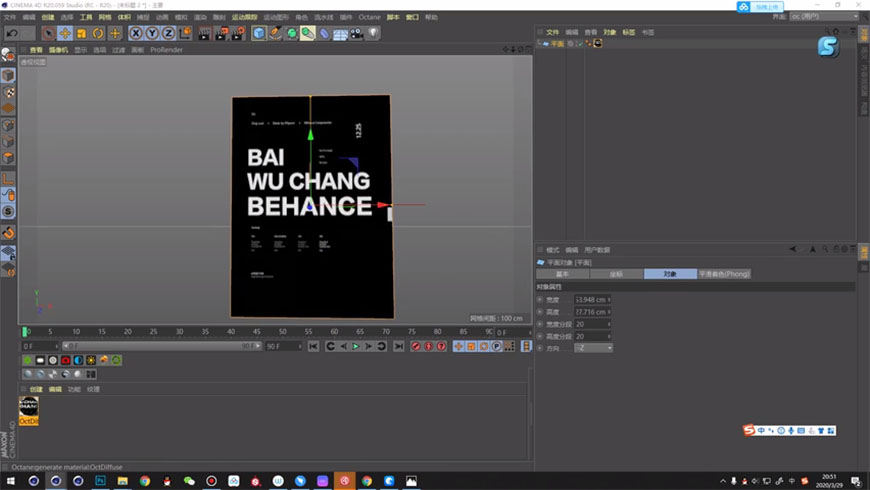Go to the start of the animation
This screenshot has width=870, height=490.
click(x=313, y=346)
